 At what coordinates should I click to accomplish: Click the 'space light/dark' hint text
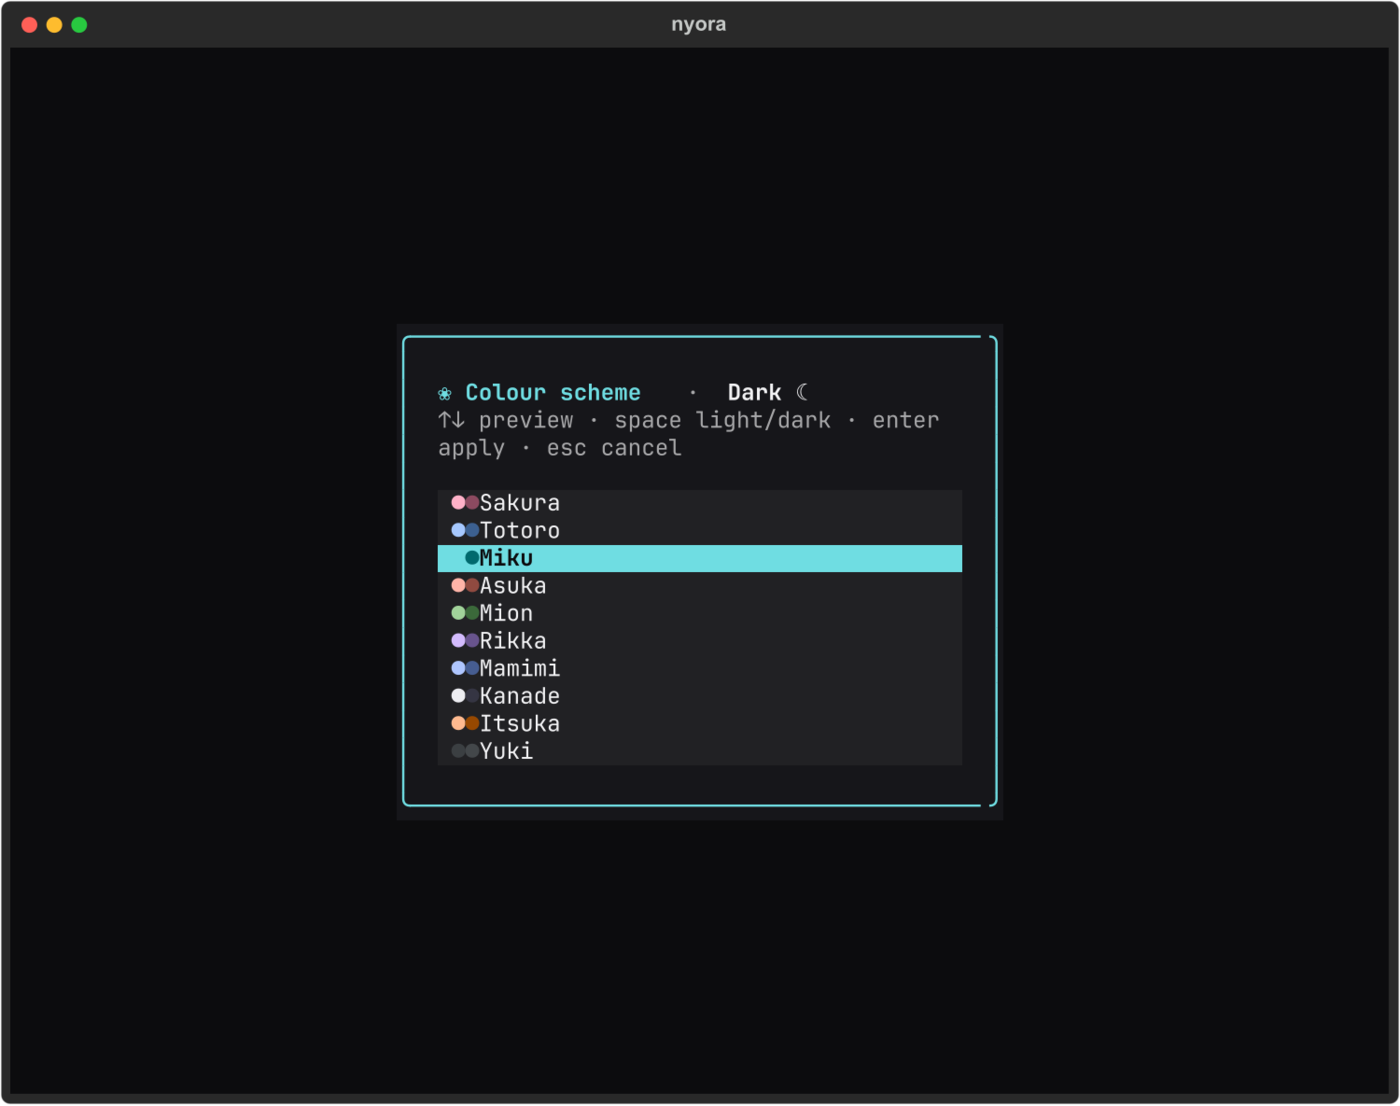pos(722,421)
